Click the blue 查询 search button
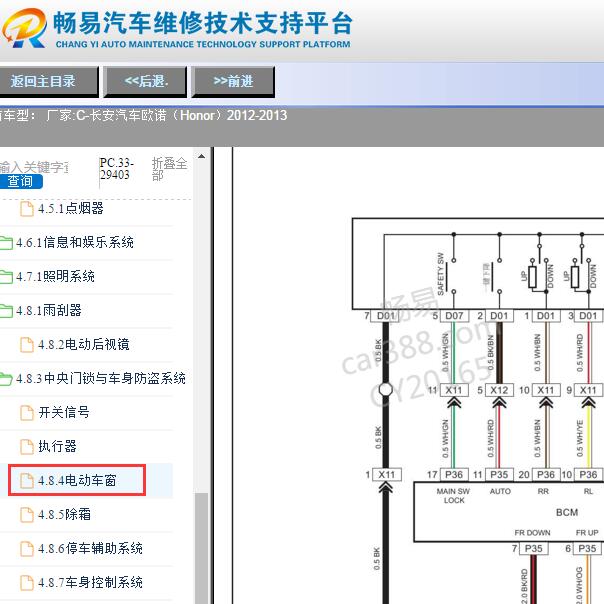Image resolution: width=604 pixels, height=604 pixels. click(x=21, y=181)
